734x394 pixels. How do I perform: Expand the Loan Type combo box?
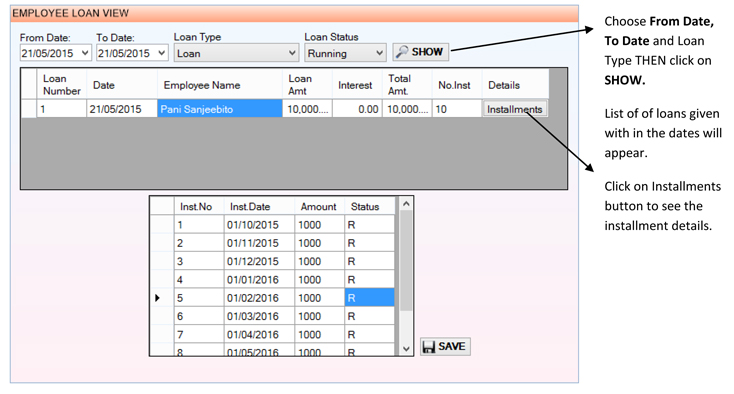[292, 53]
